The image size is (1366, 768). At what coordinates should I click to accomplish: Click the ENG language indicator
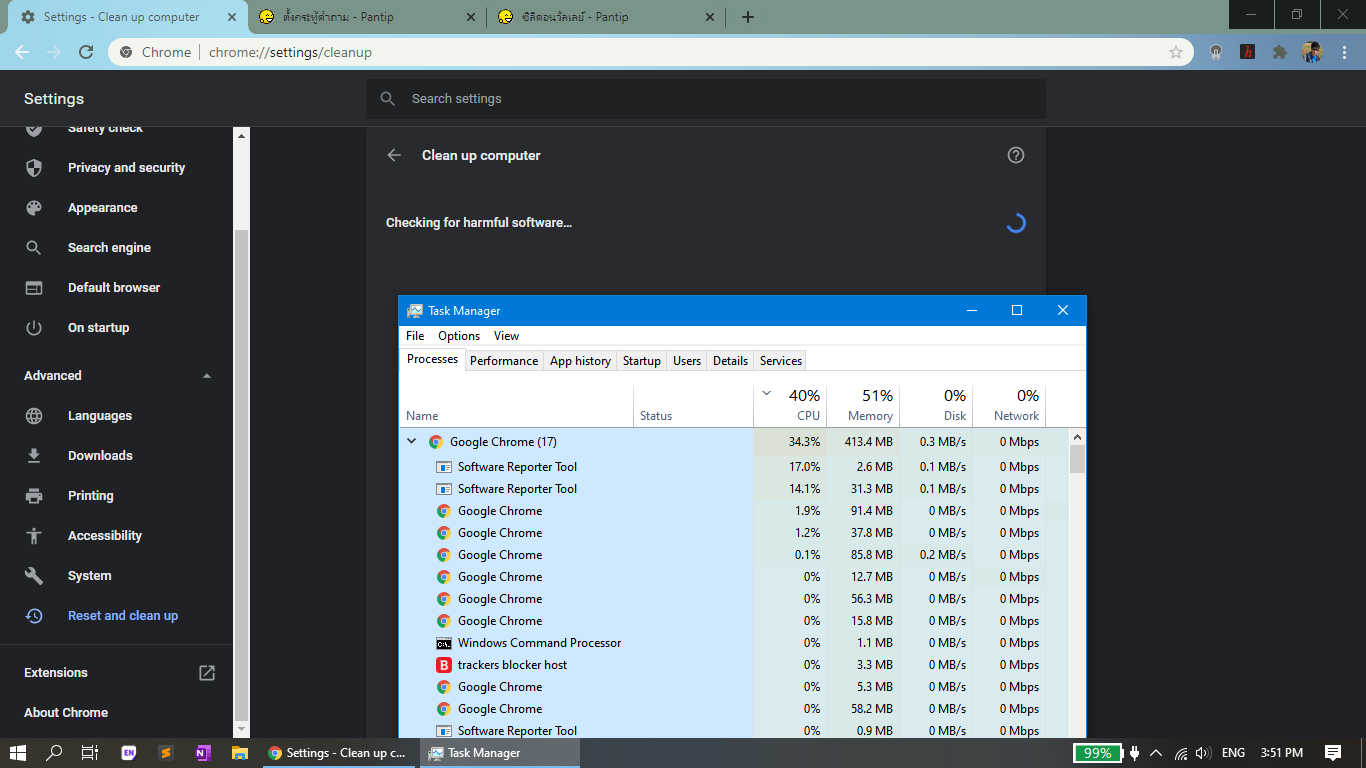click(1233, 753)
